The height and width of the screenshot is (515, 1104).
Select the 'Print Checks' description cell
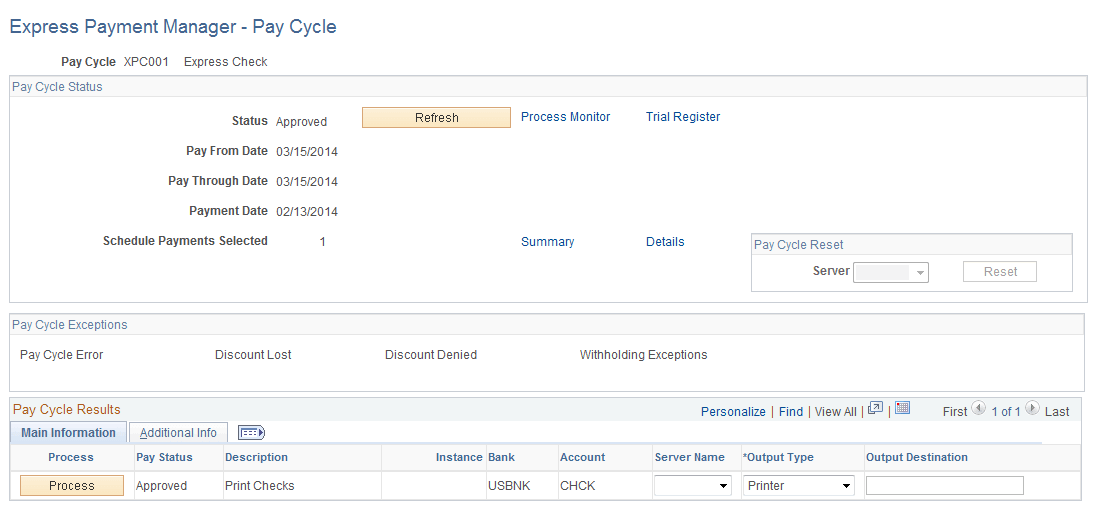[260, 485]
